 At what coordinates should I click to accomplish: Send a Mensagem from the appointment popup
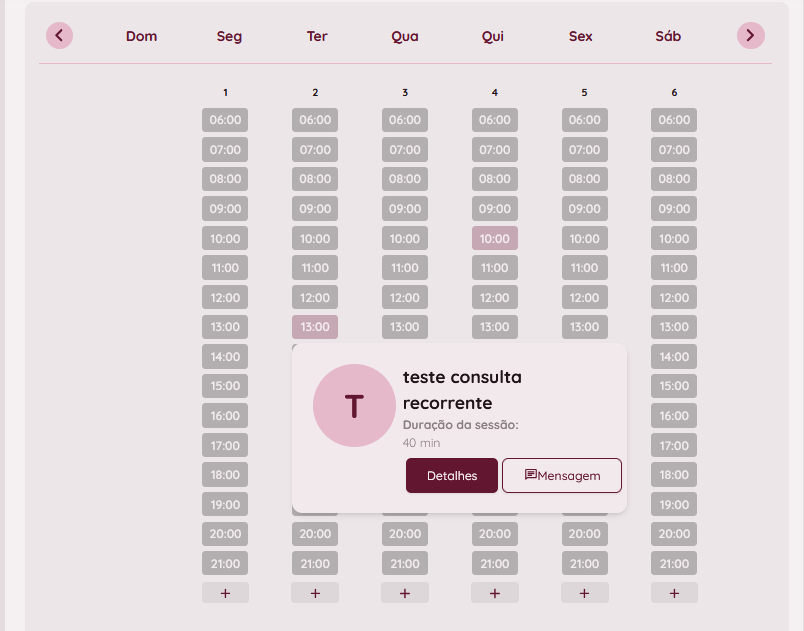(x=562, y=476)
